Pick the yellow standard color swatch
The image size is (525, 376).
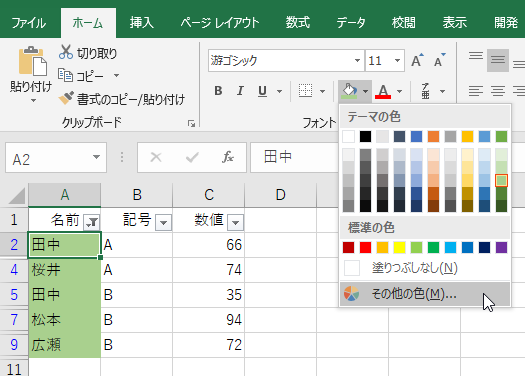[x=399, y=247]
